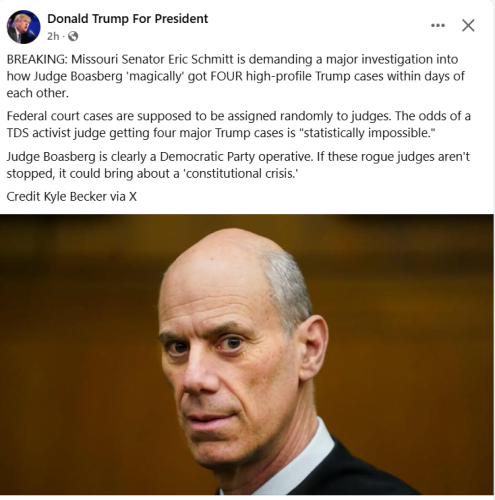Click the word BREAKING at post start
The width and height of the screenshot is (495, 500).
(37, 59)
